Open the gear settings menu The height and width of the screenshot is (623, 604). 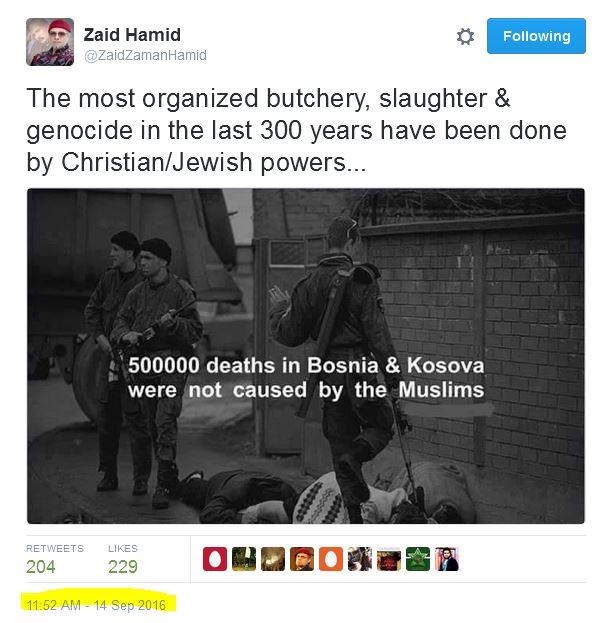tap(465, 37)
